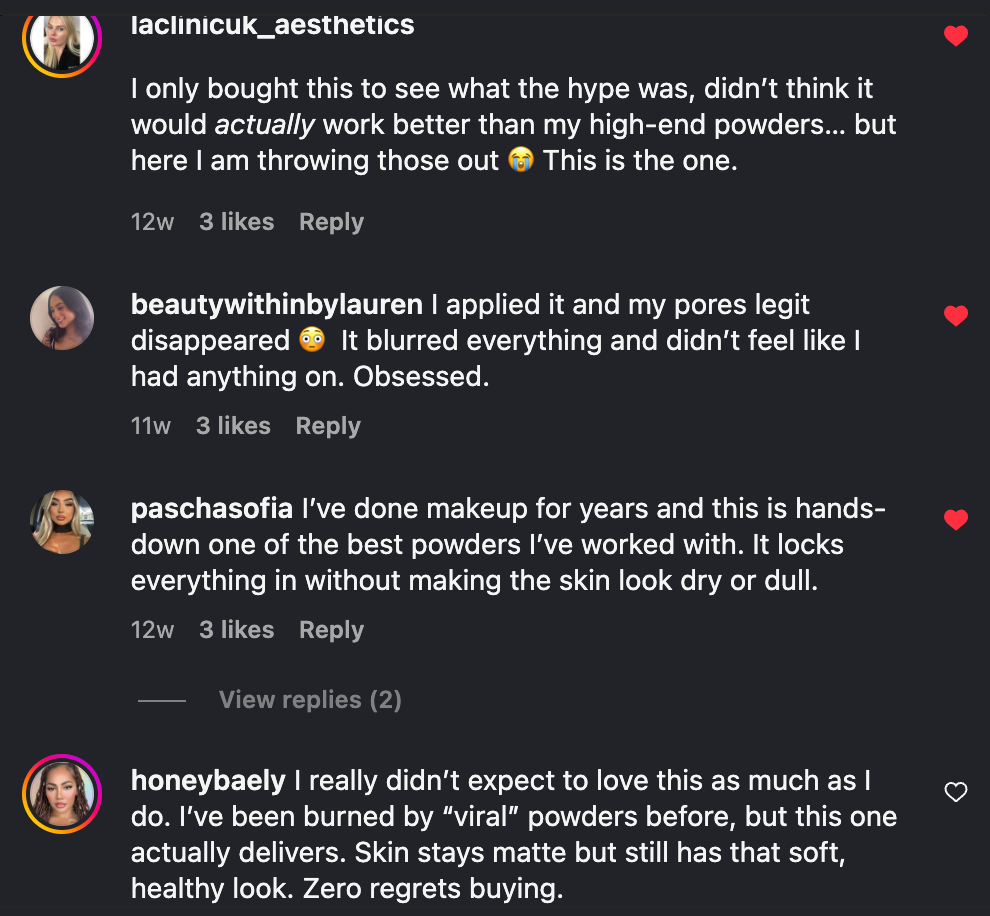
Task: Reply to paschasofia's comment
Action: (x=331, y=630)
